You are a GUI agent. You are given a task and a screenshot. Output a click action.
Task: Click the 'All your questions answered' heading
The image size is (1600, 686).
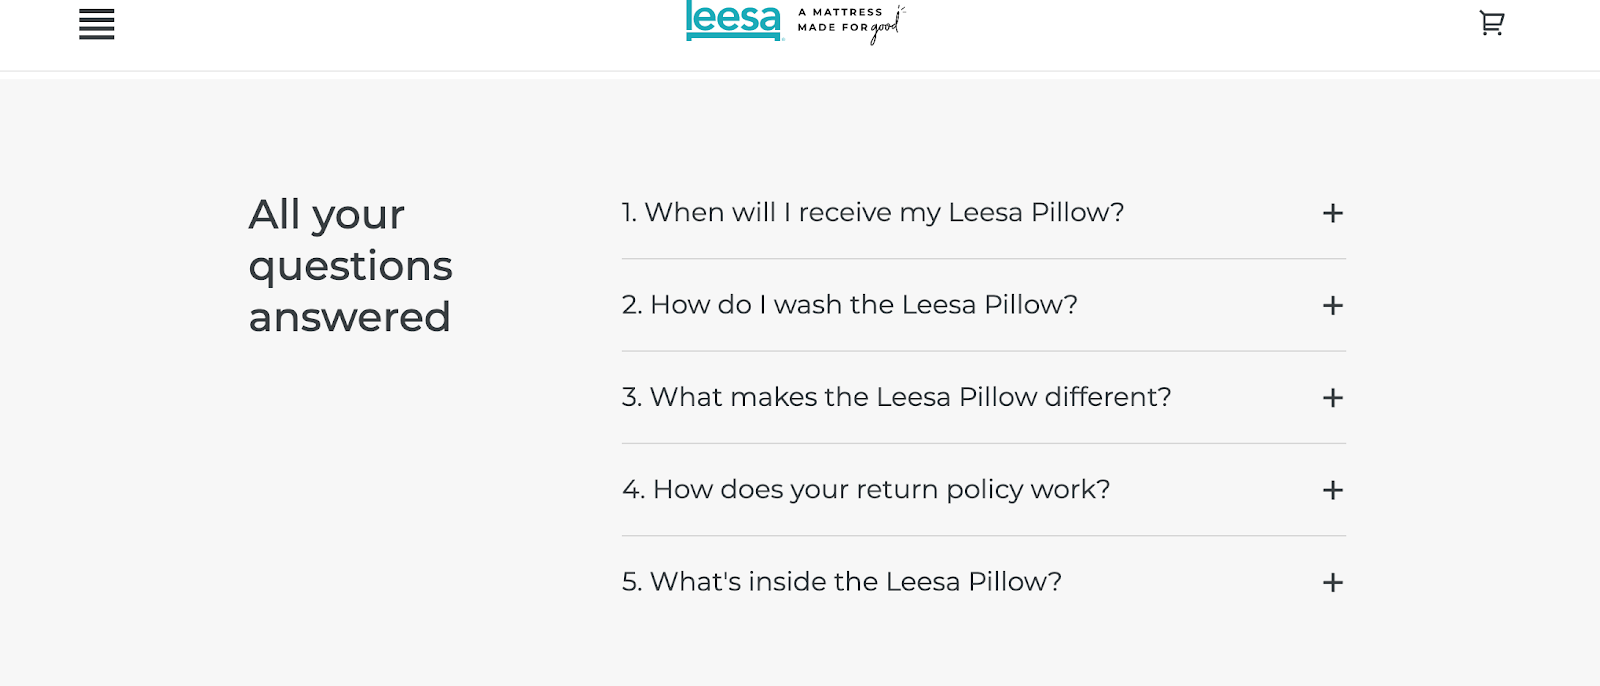tap(350, 266)
